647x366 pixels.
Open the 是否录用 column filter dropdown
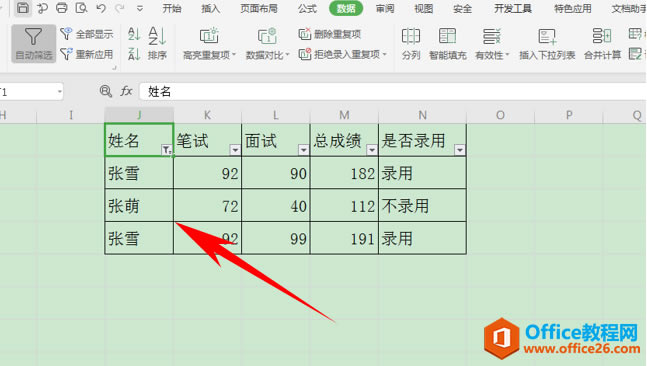coord(460,150)
